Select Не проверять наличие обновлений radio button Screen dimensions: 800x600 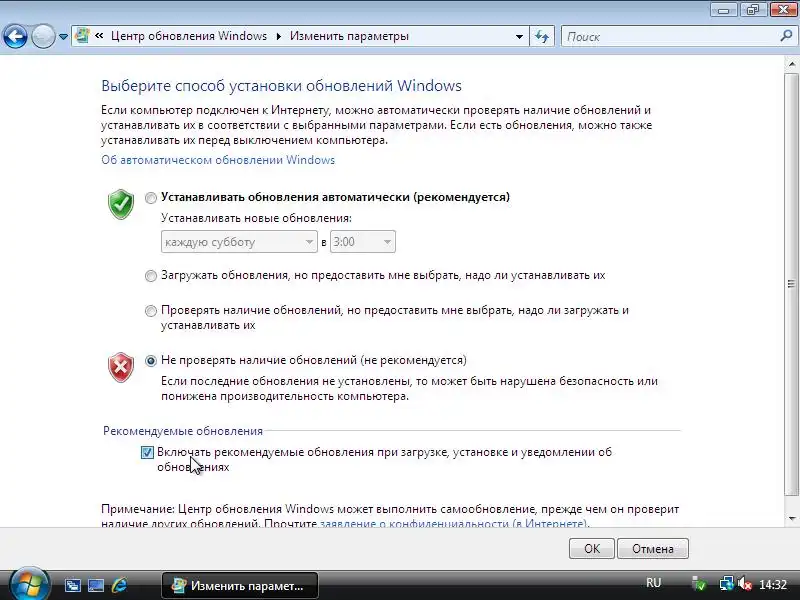151,361
